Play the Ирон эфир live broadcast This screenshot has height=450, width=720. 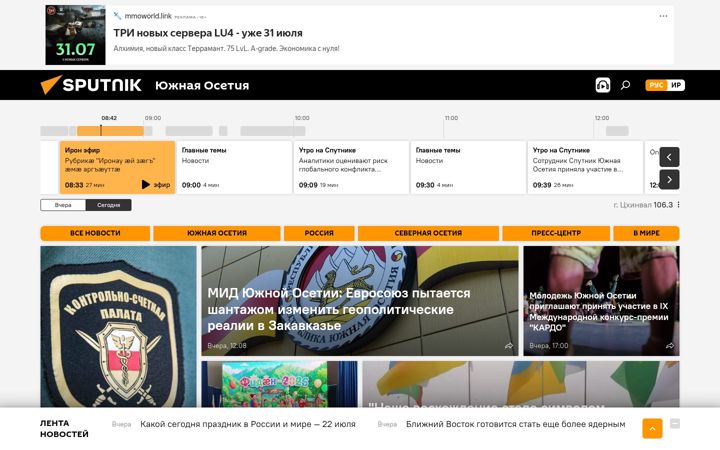(x=156, y=185)
